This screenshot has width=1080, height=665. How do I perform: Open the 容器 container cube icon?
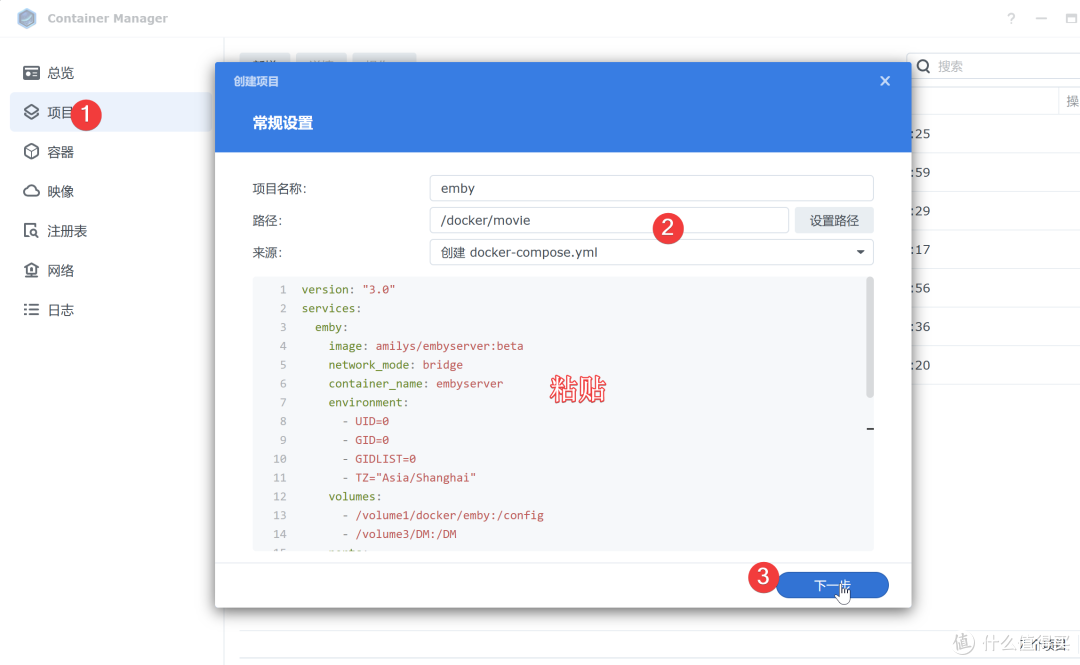pos(31,152)
